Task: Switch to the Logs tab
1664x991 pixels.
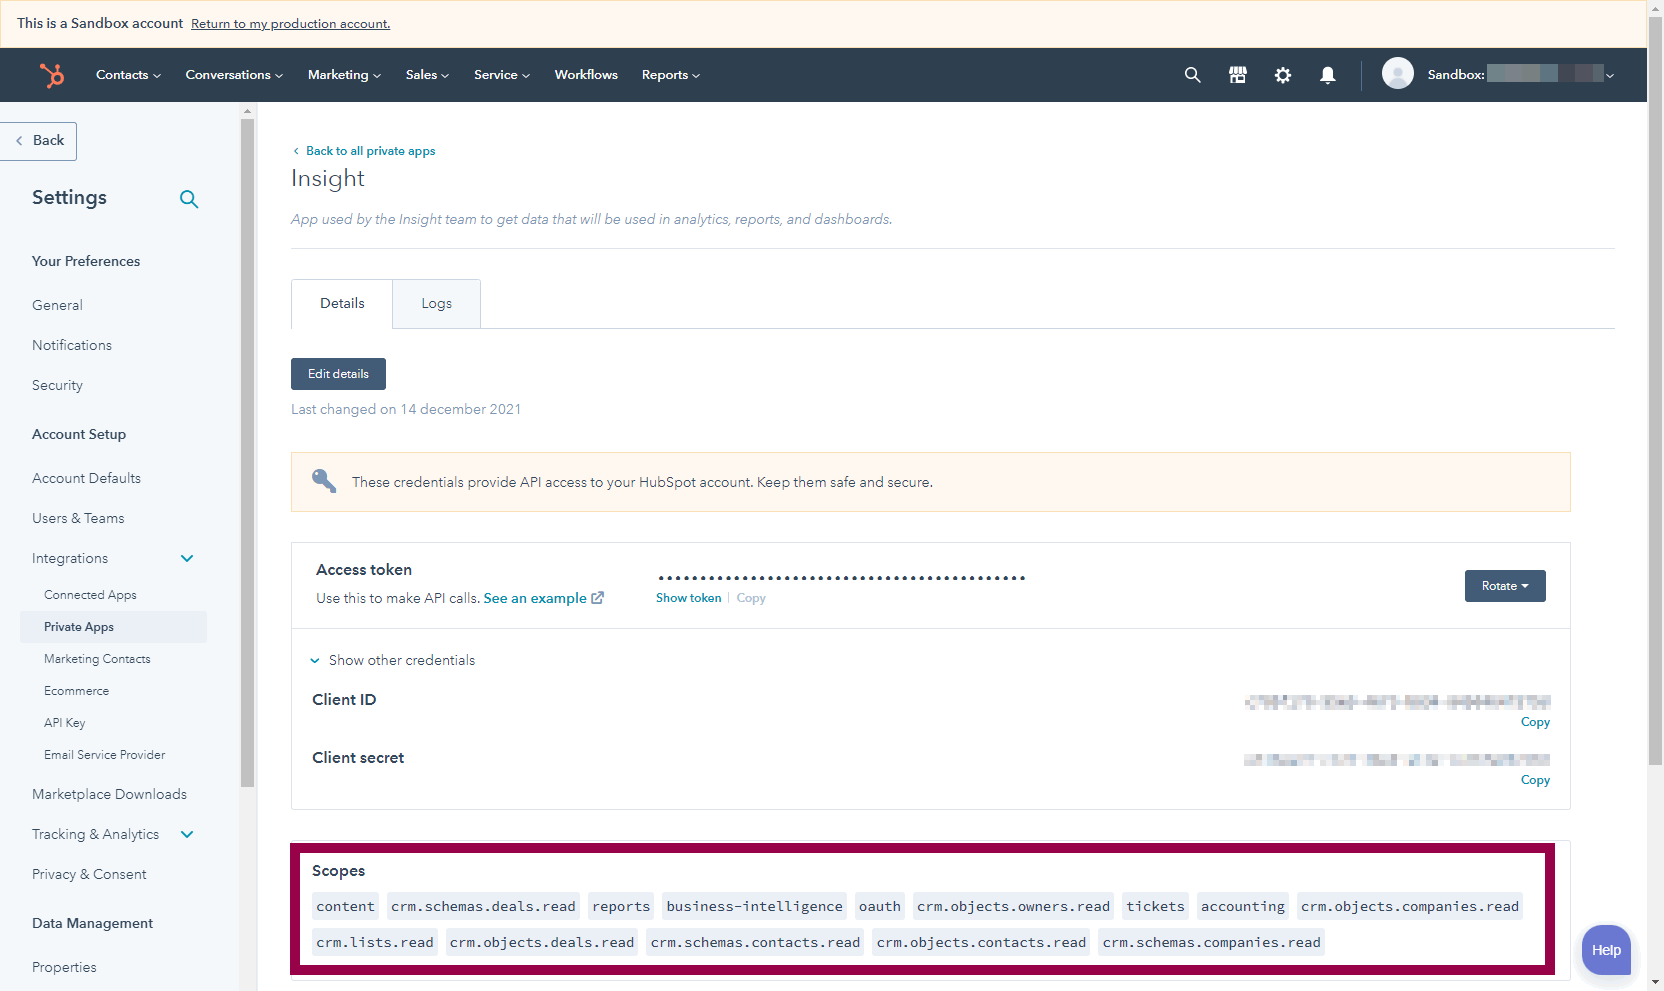Action: (436, 304)
